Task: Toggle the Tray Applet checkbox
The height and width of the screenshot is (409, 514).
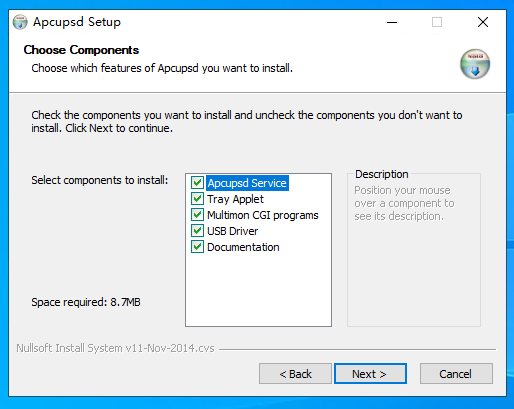Action: pos(197,199)
